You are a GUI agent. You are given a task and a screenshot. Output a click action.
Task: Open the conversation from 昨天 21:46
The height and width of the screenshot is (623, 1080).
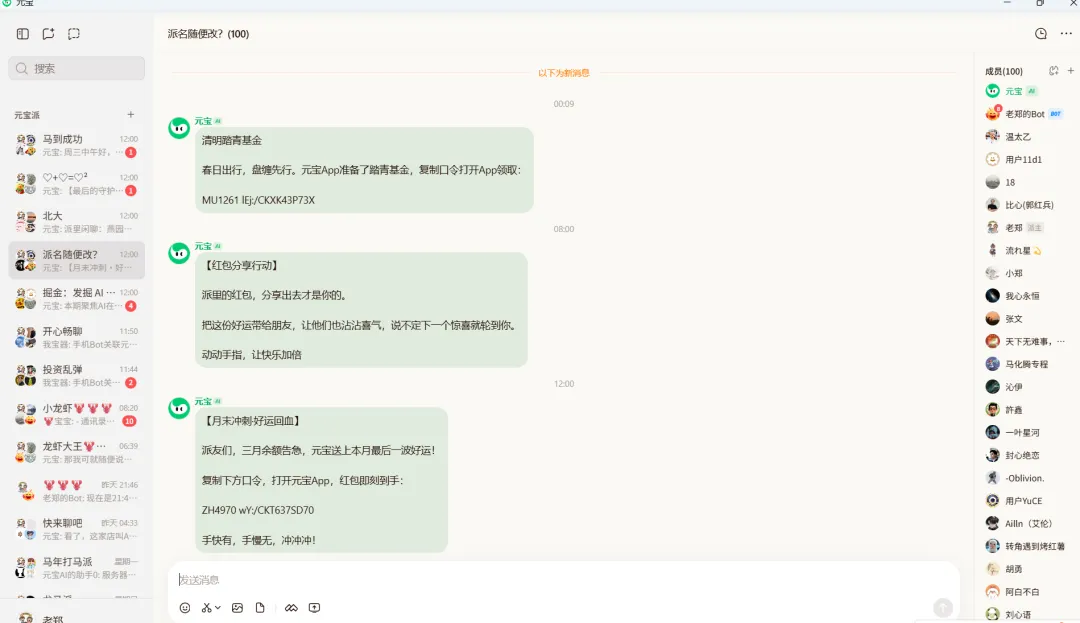pos(76,491)
